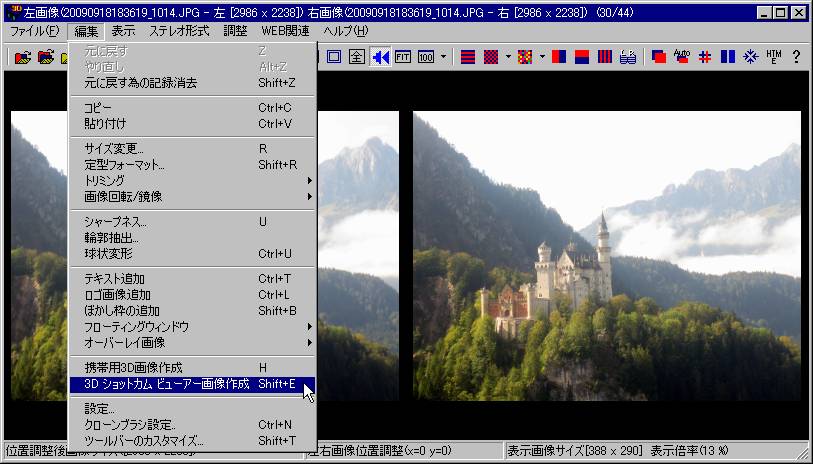Open the ファイル(F) menu

(x=35, y=31)
